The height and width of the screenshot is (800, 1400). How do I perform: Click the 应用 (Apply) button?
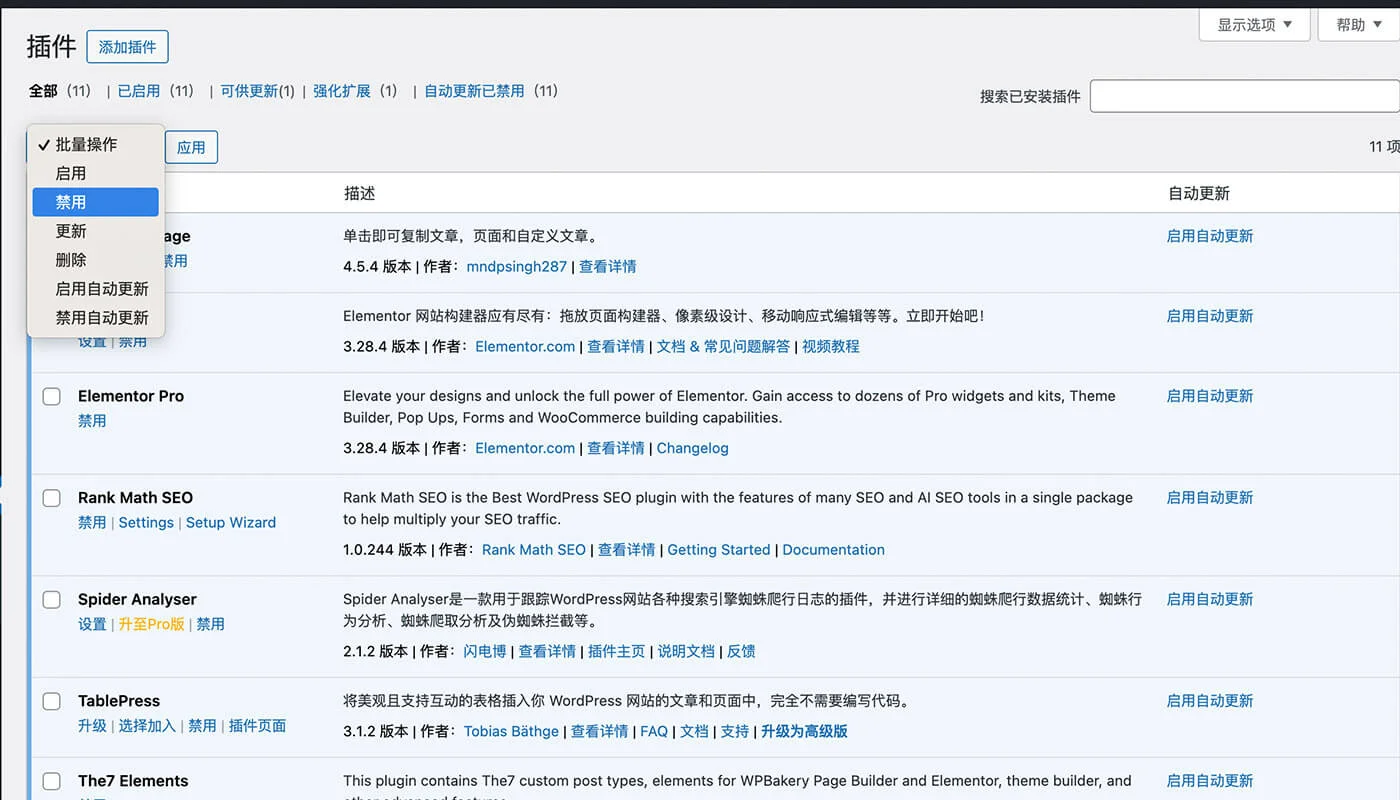point(190,147)
